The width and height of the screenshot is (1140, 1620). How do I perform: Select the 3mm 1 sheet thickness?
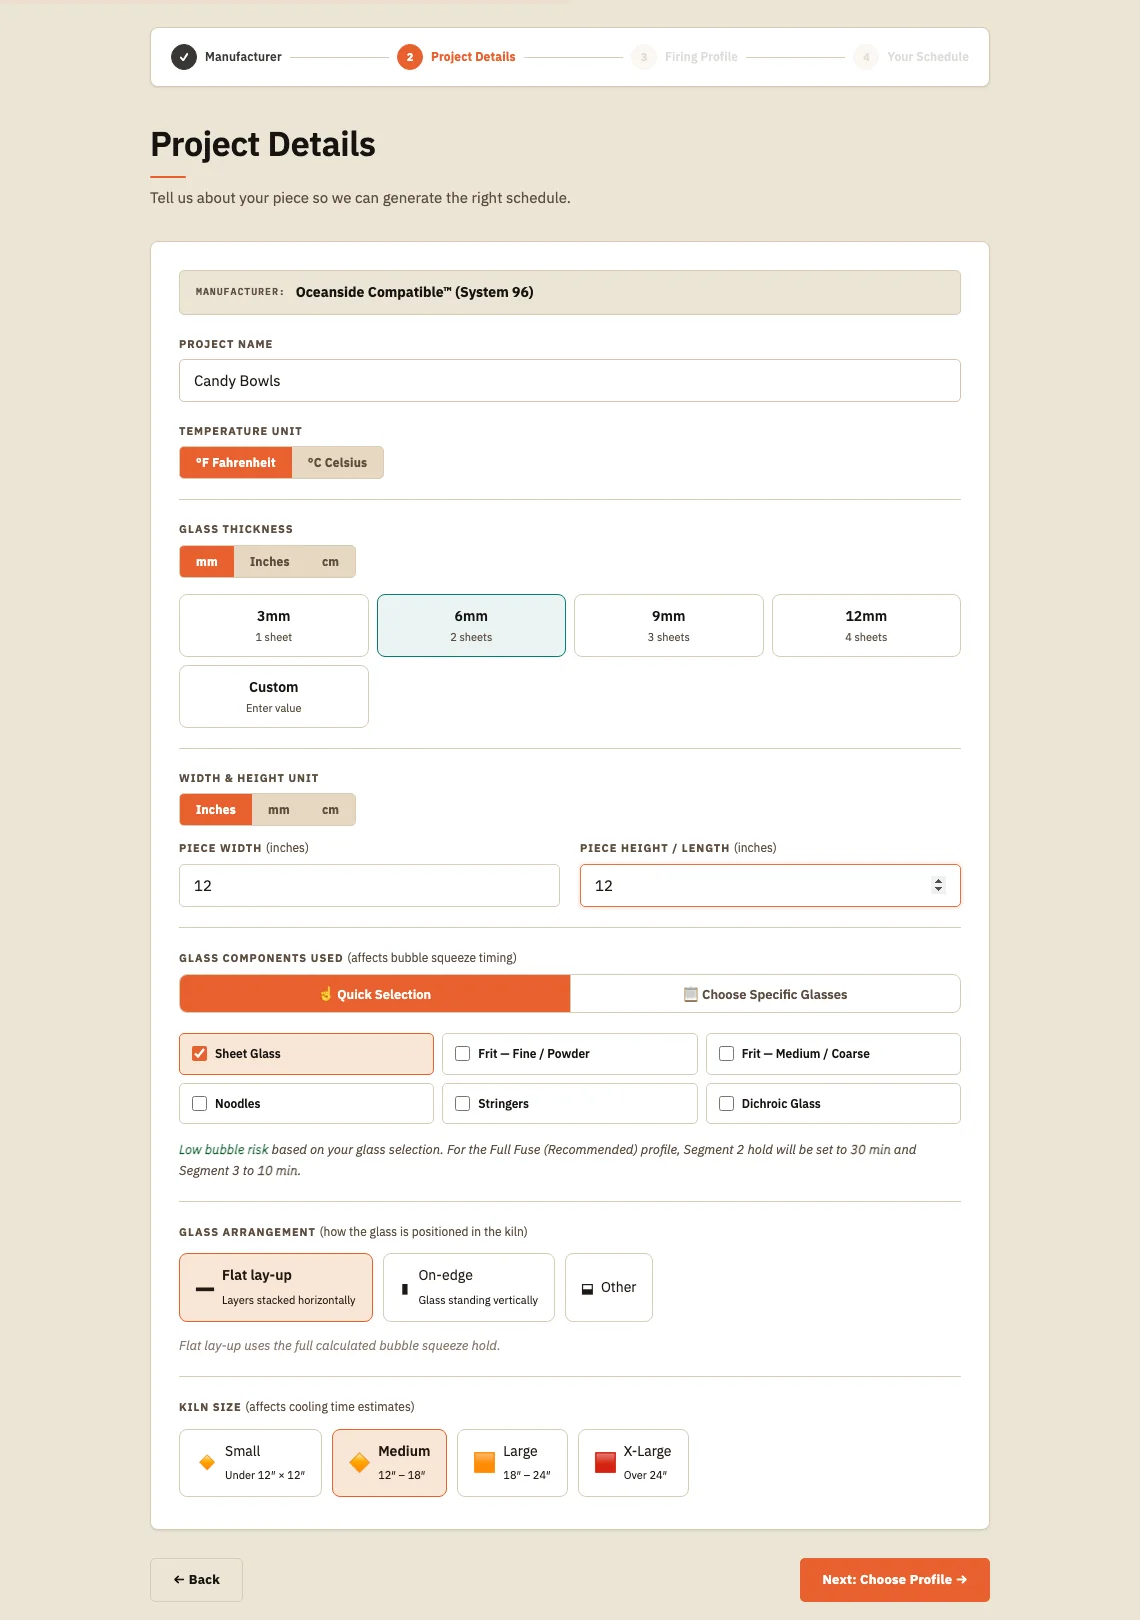coord(274,626)
